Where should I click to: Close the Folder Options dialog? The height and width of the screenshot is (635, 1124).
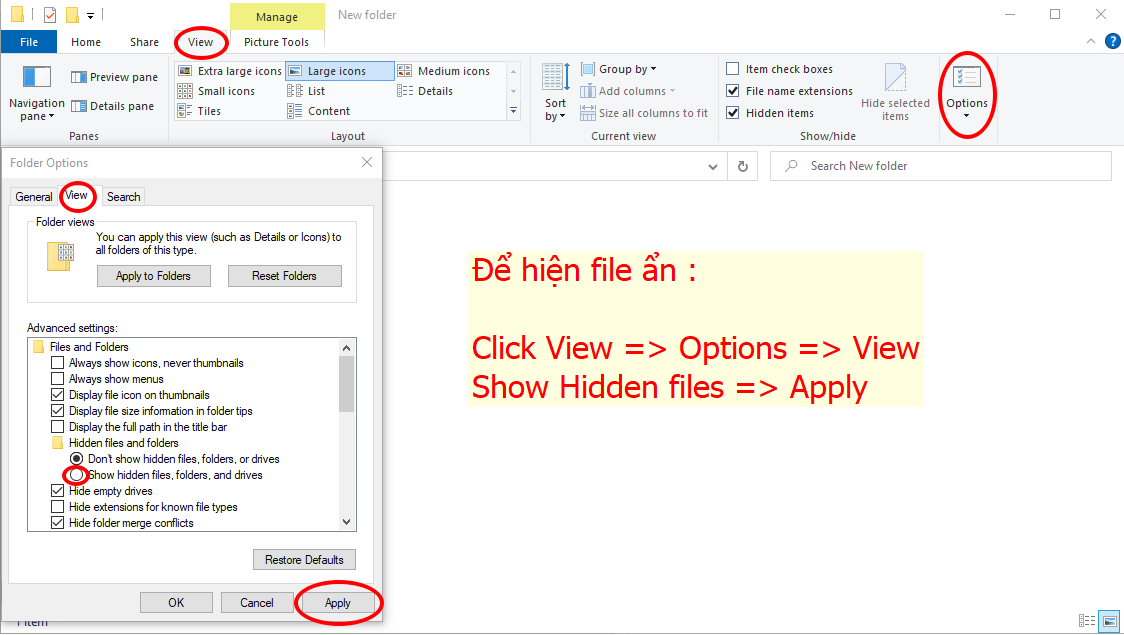pyautogui.click(x=367, y=163)
